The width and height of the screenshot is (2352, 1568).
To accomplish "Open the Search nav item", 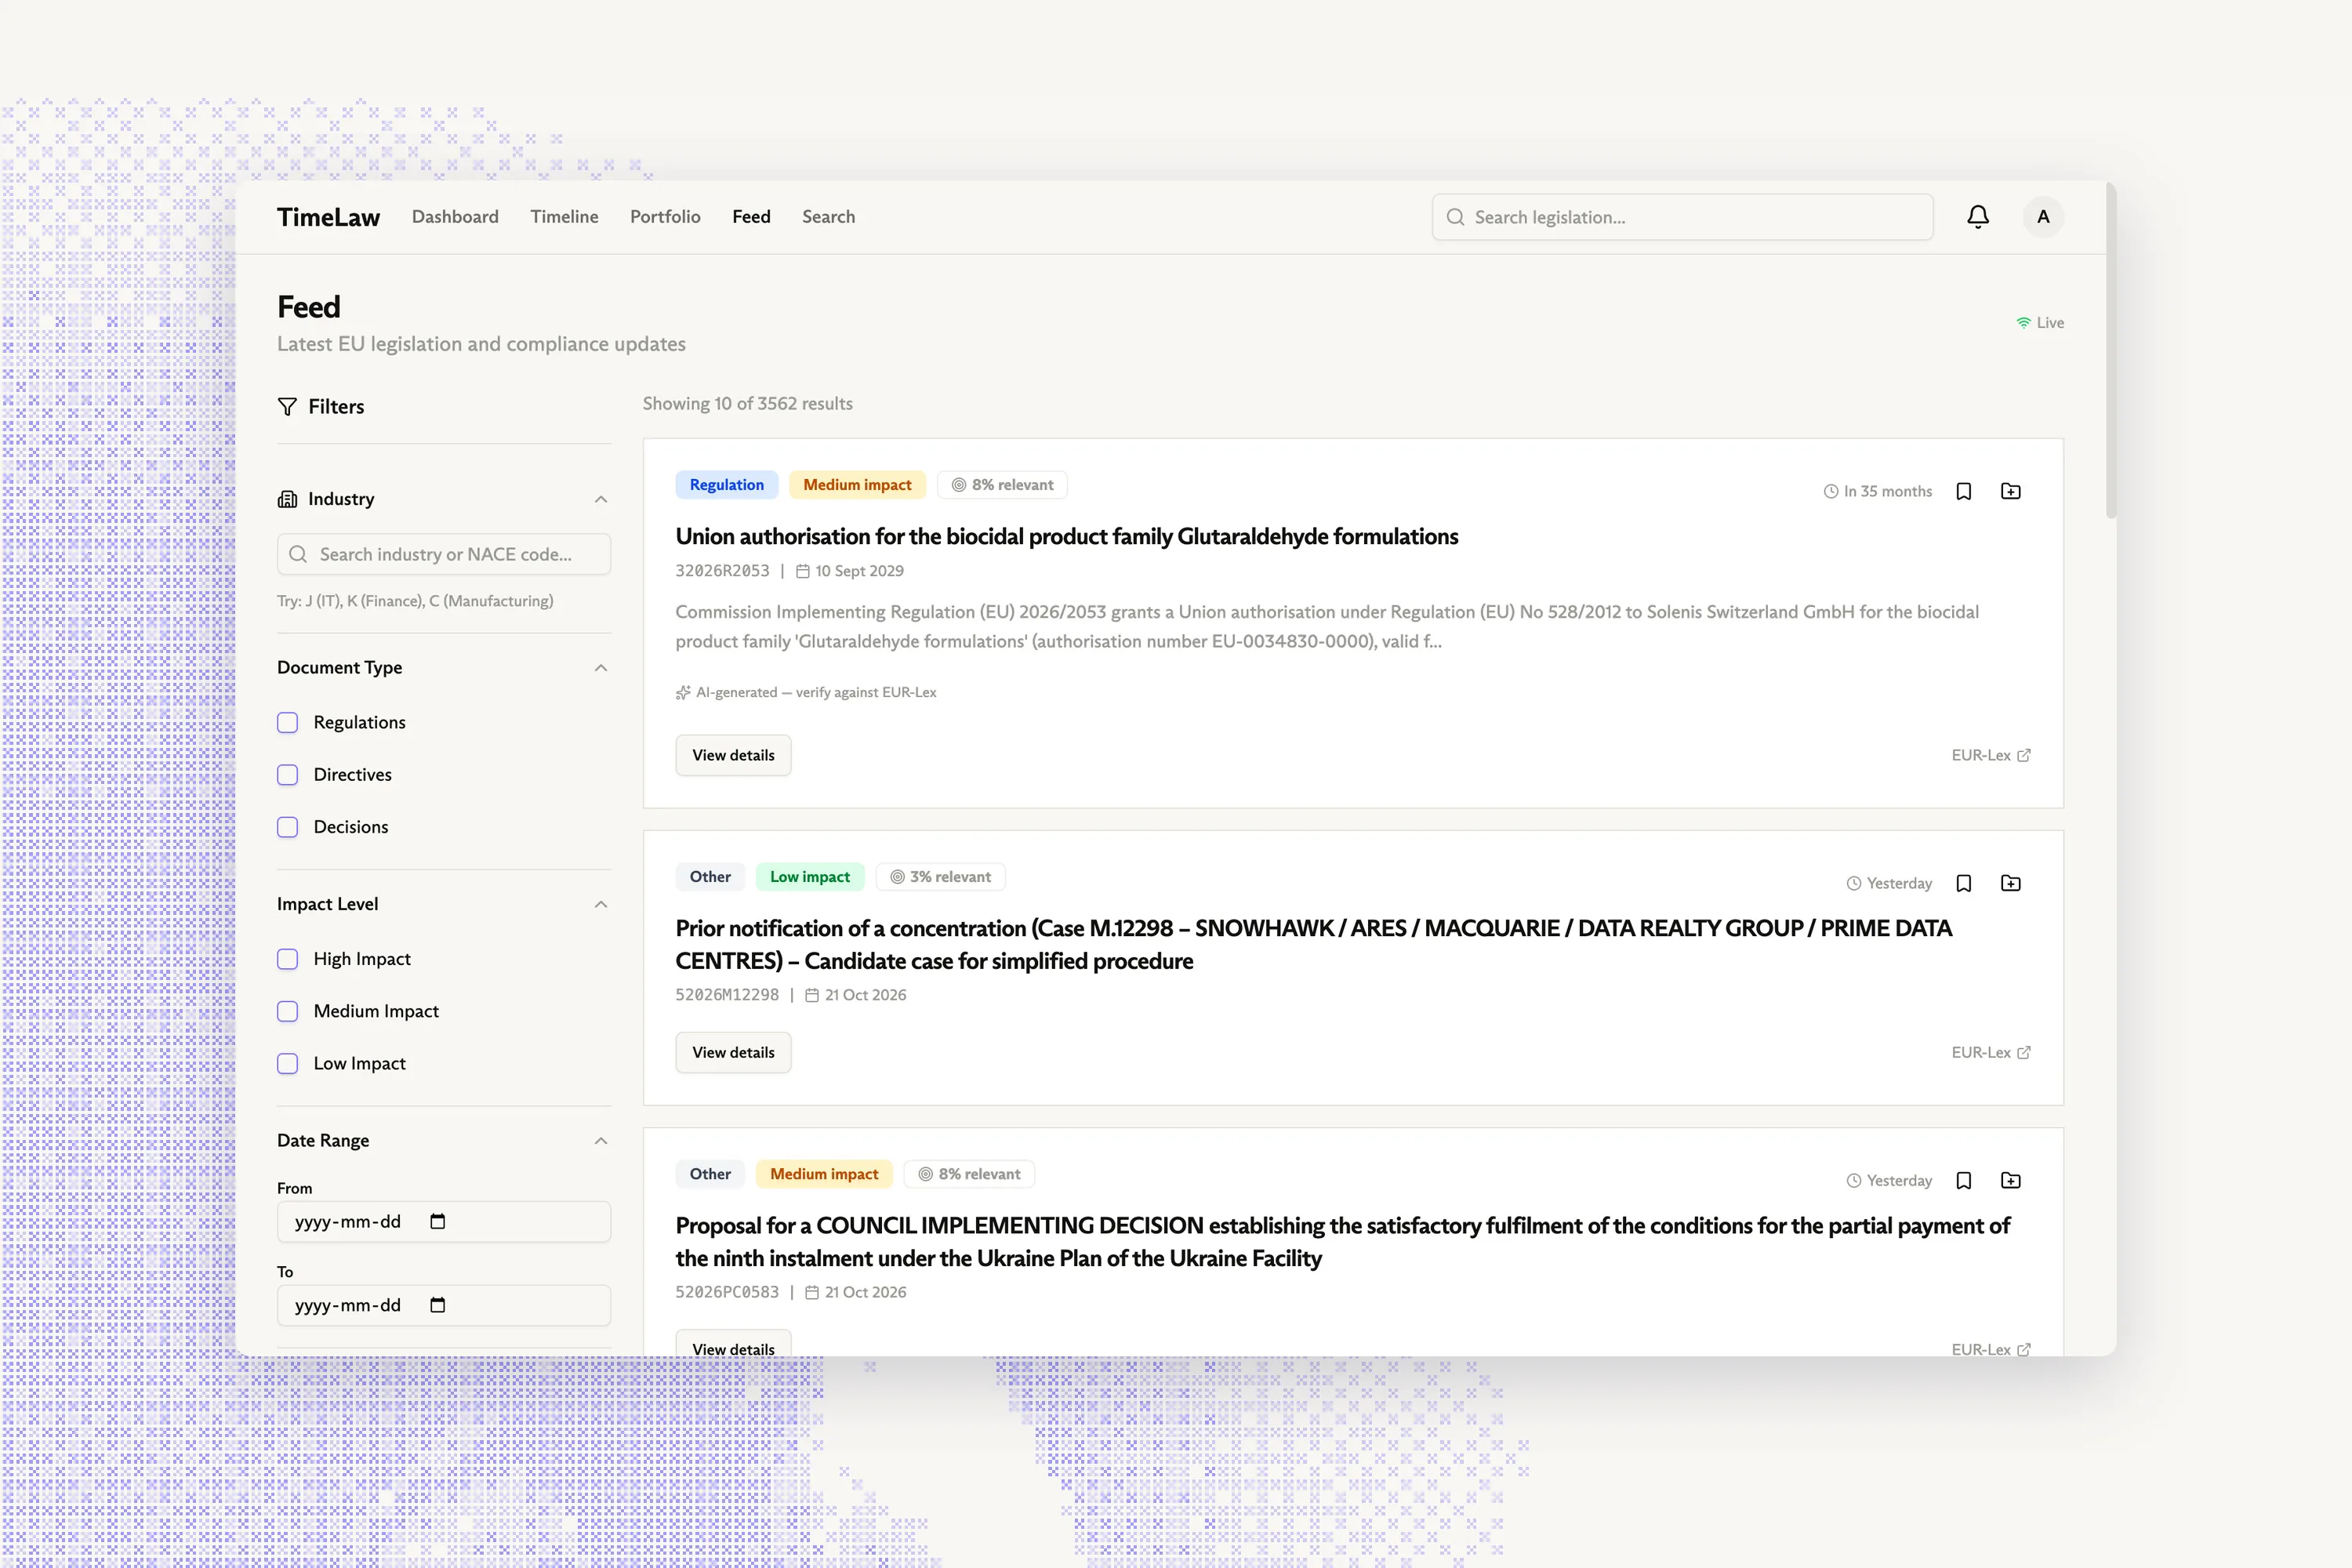I will pos(828,217).
